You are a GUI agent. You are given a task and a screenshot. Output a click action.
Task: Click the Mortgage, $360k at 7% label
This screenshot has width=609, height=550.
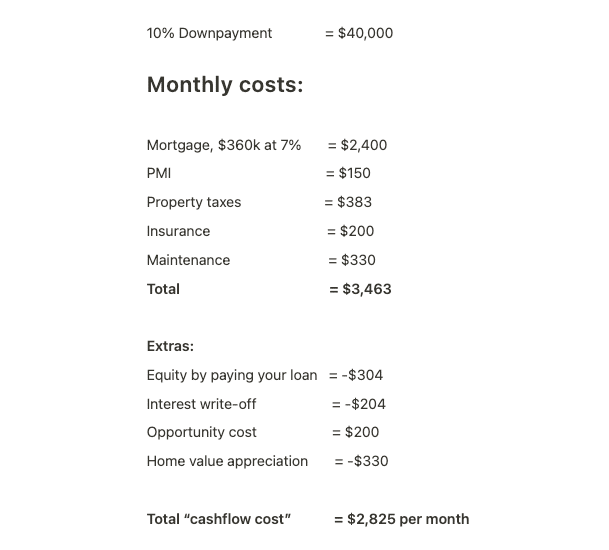tap(224, 145)
